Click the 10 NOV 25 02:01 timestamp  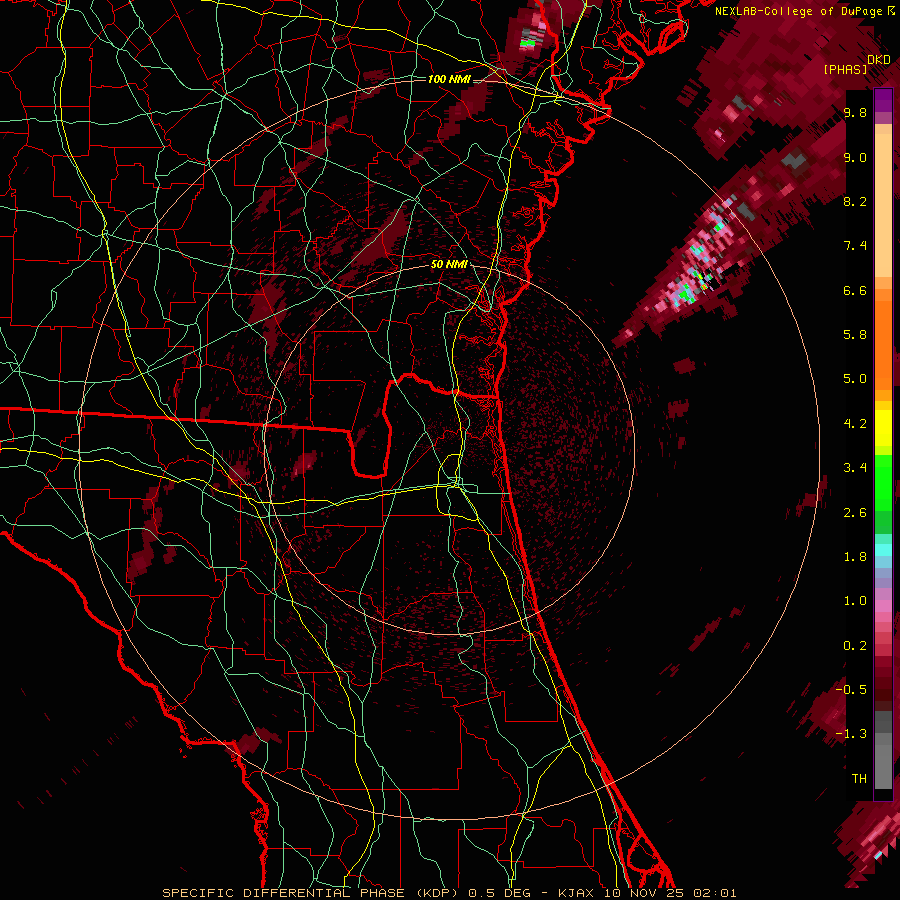click(670, 893)
